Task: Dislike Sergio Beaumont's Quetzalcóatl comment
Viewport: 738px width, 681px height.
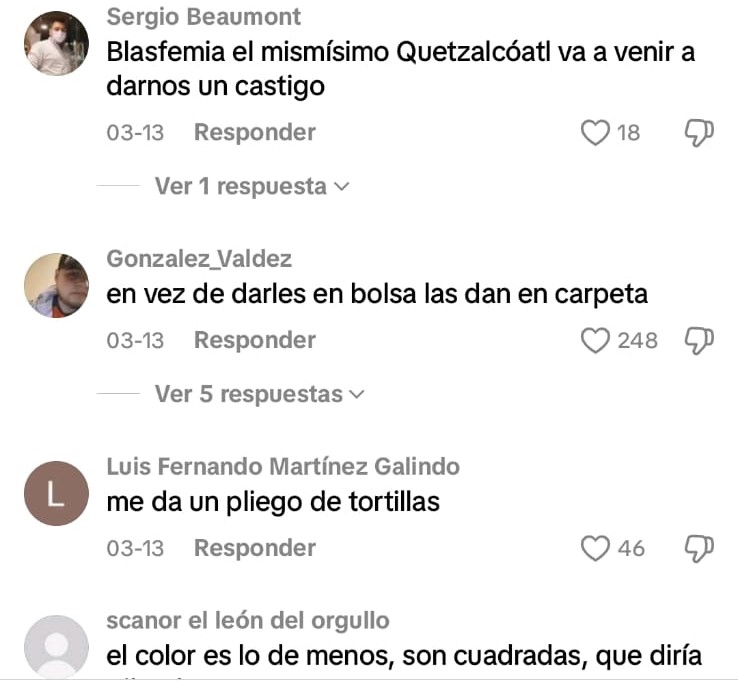Action: point(699,133)
